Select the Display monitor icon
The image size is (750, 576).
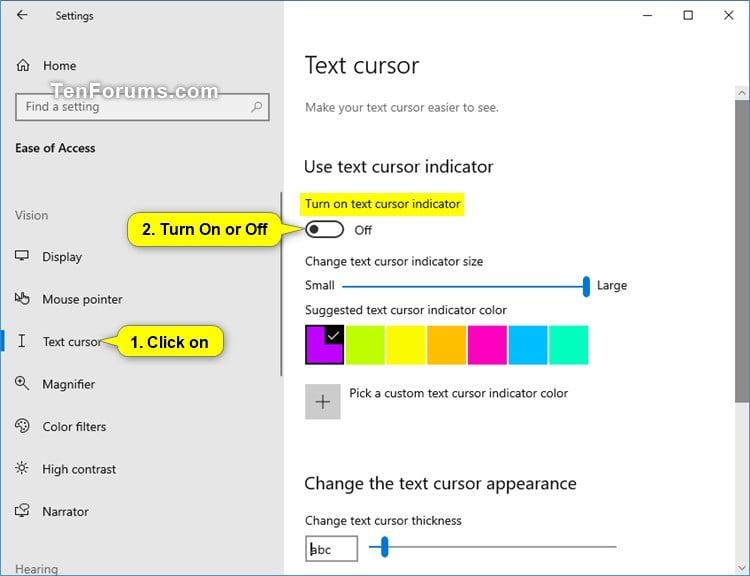pyautogui.click(x=22, y=256)
